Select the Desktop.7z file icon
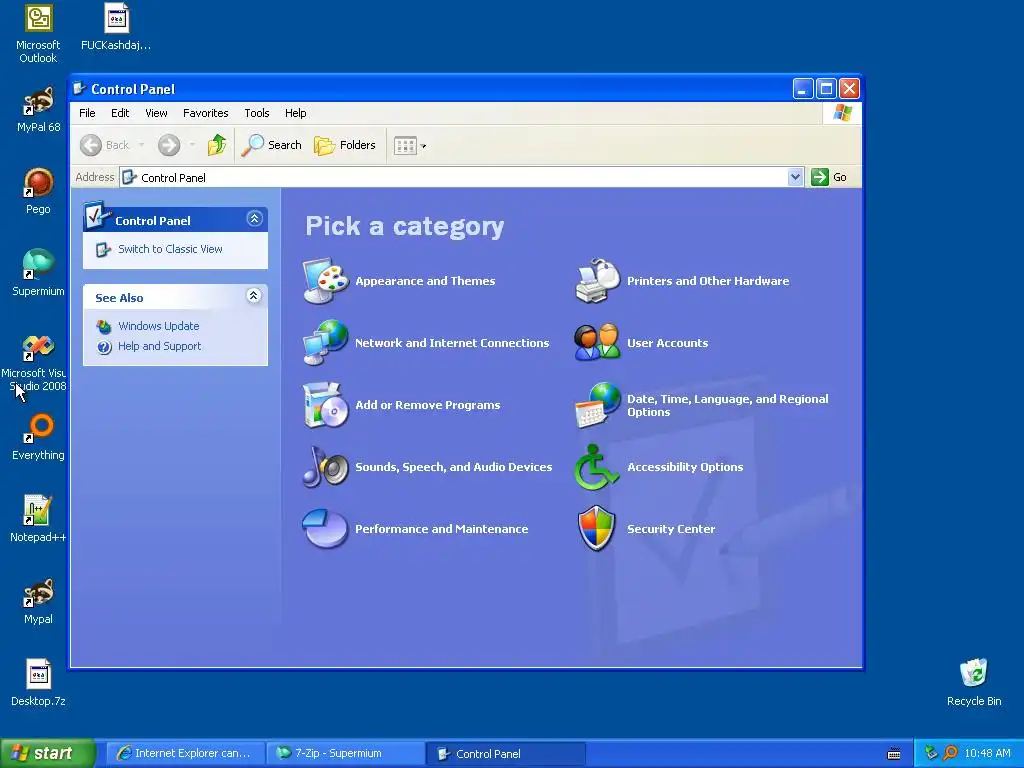The height and width of the screenshot is (768, 1024). point(38,683)
